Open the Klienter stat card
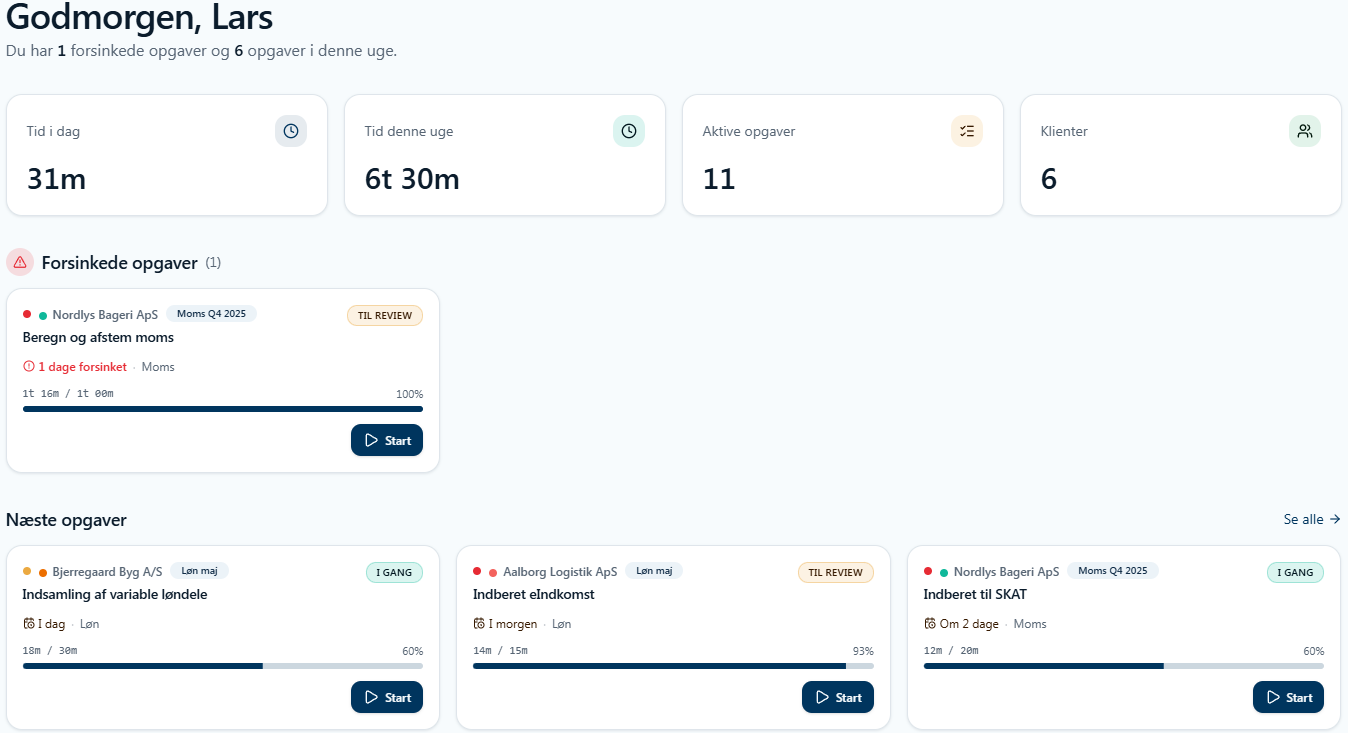1348x733 pixels. (1181, 155)
